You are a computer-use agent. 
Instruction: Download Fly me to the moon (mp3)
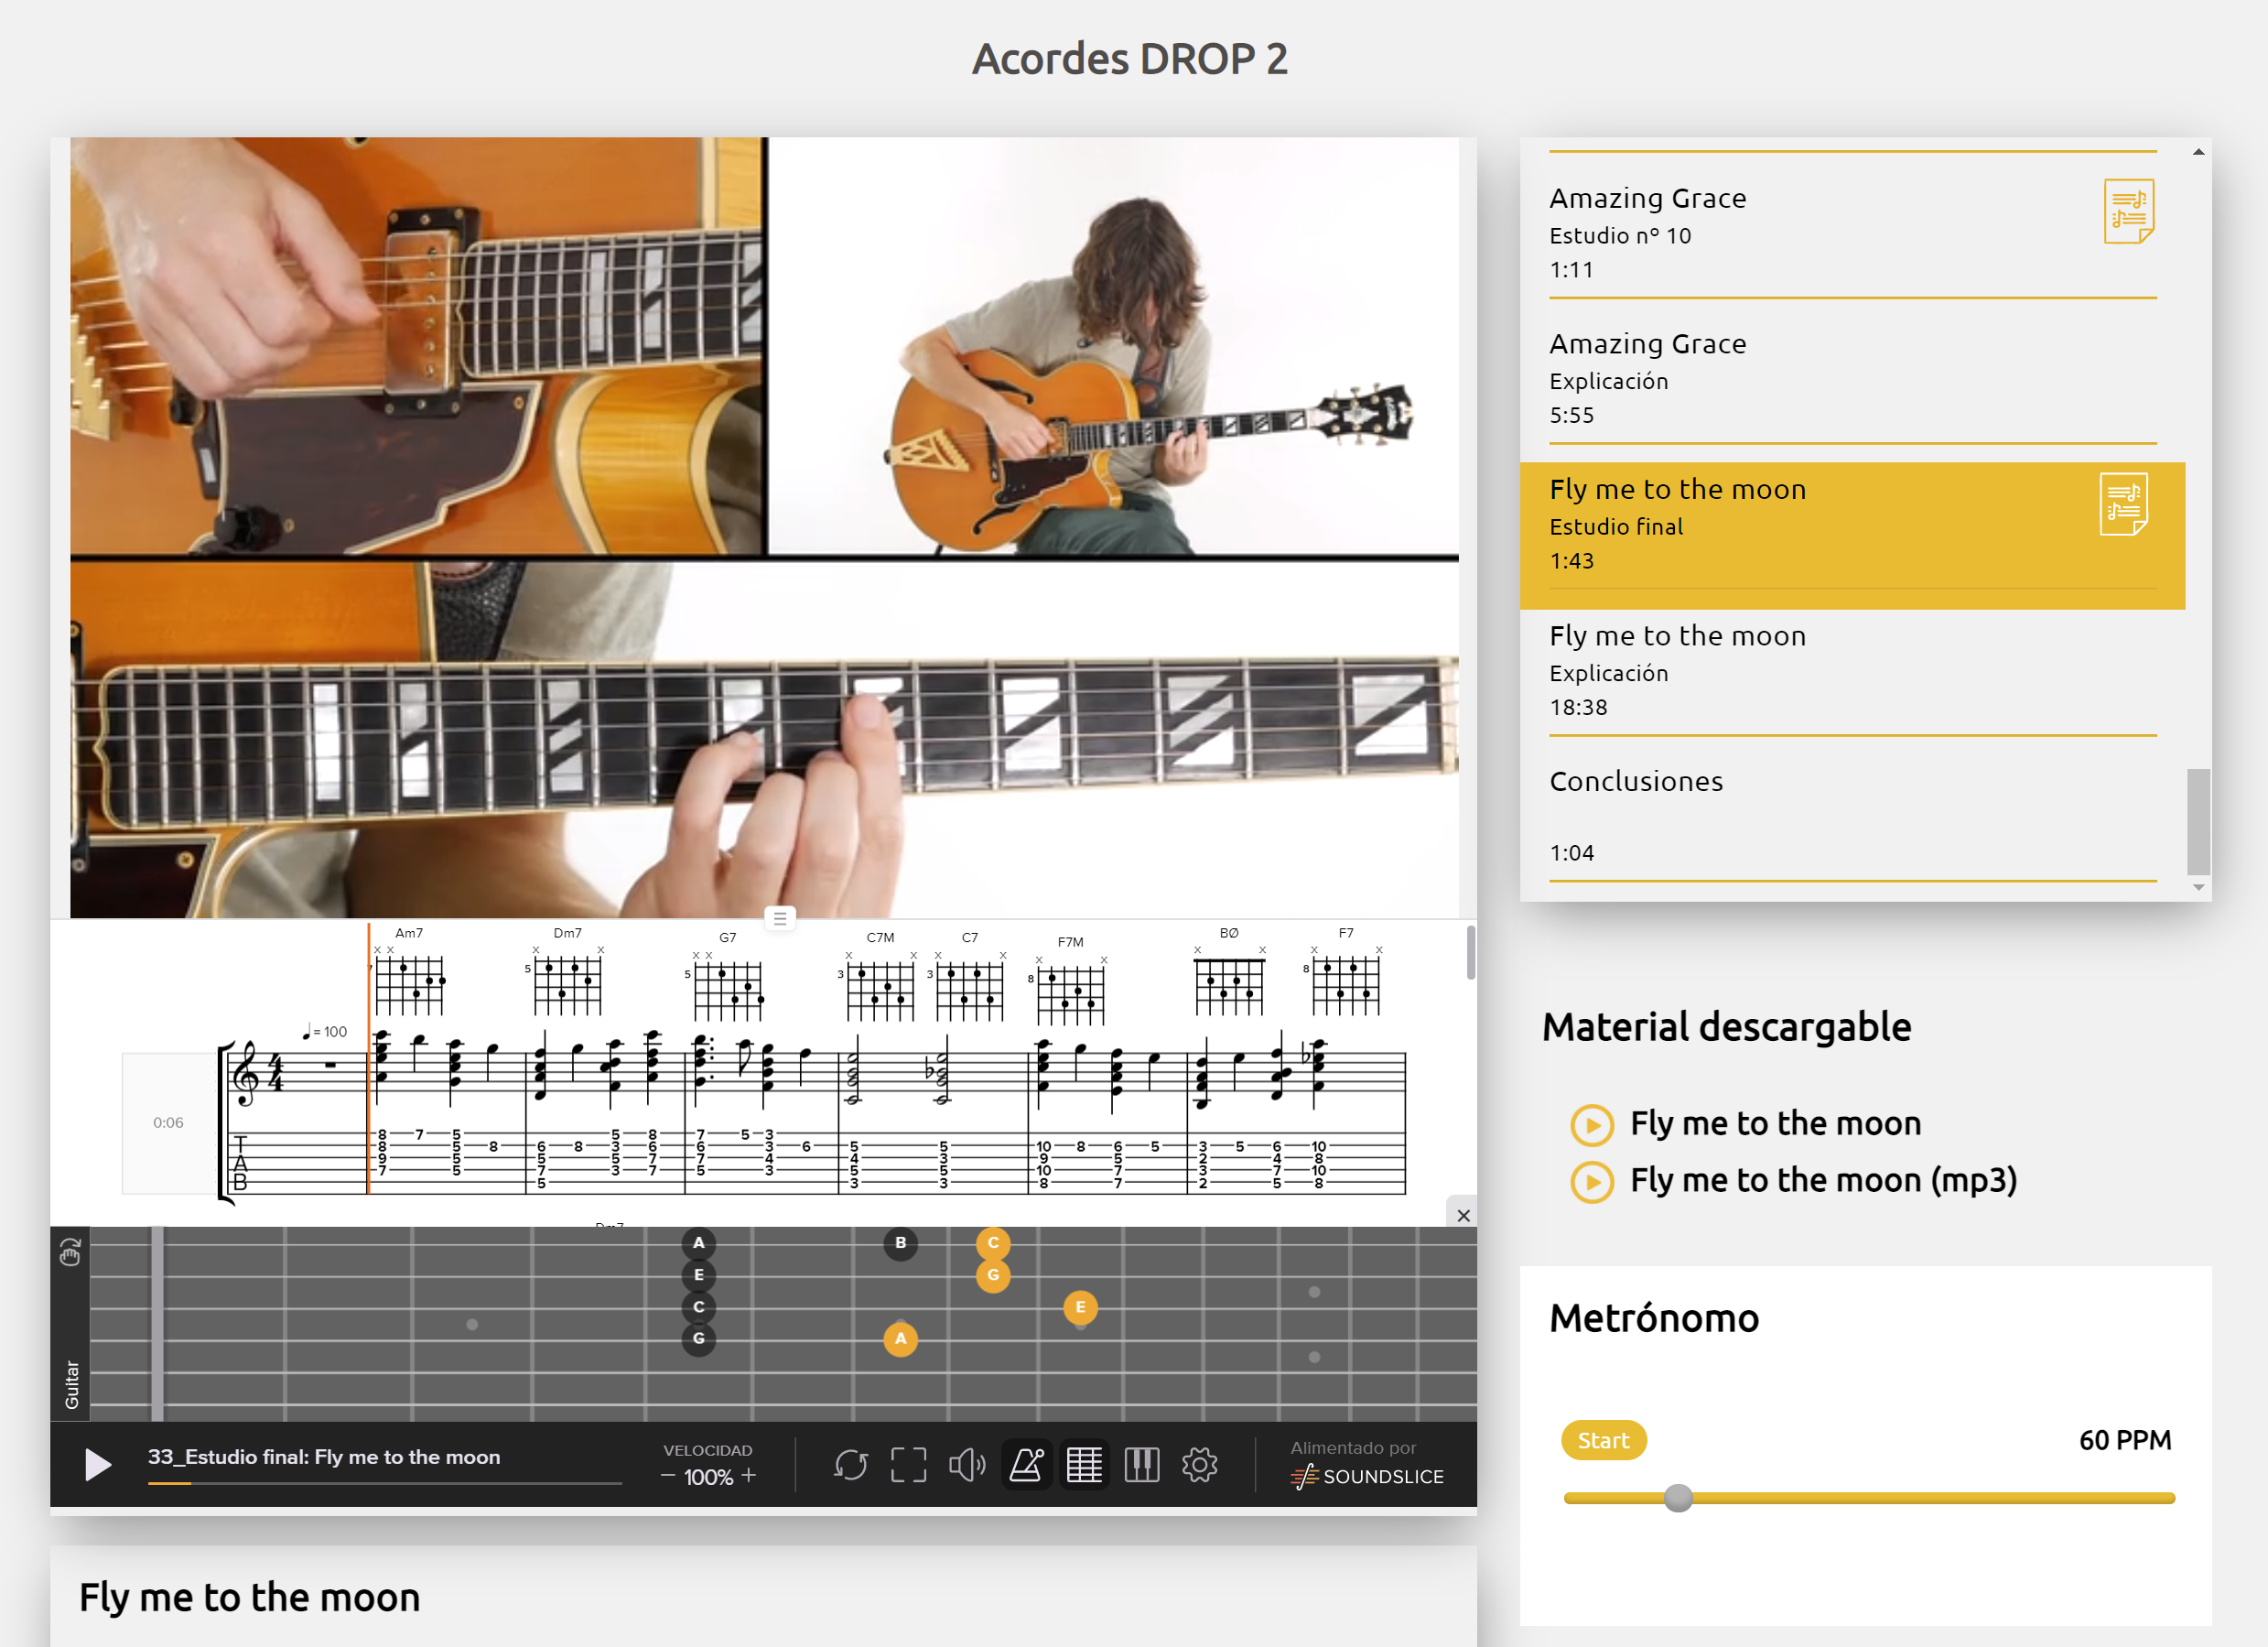(x=1823, y=1180)
